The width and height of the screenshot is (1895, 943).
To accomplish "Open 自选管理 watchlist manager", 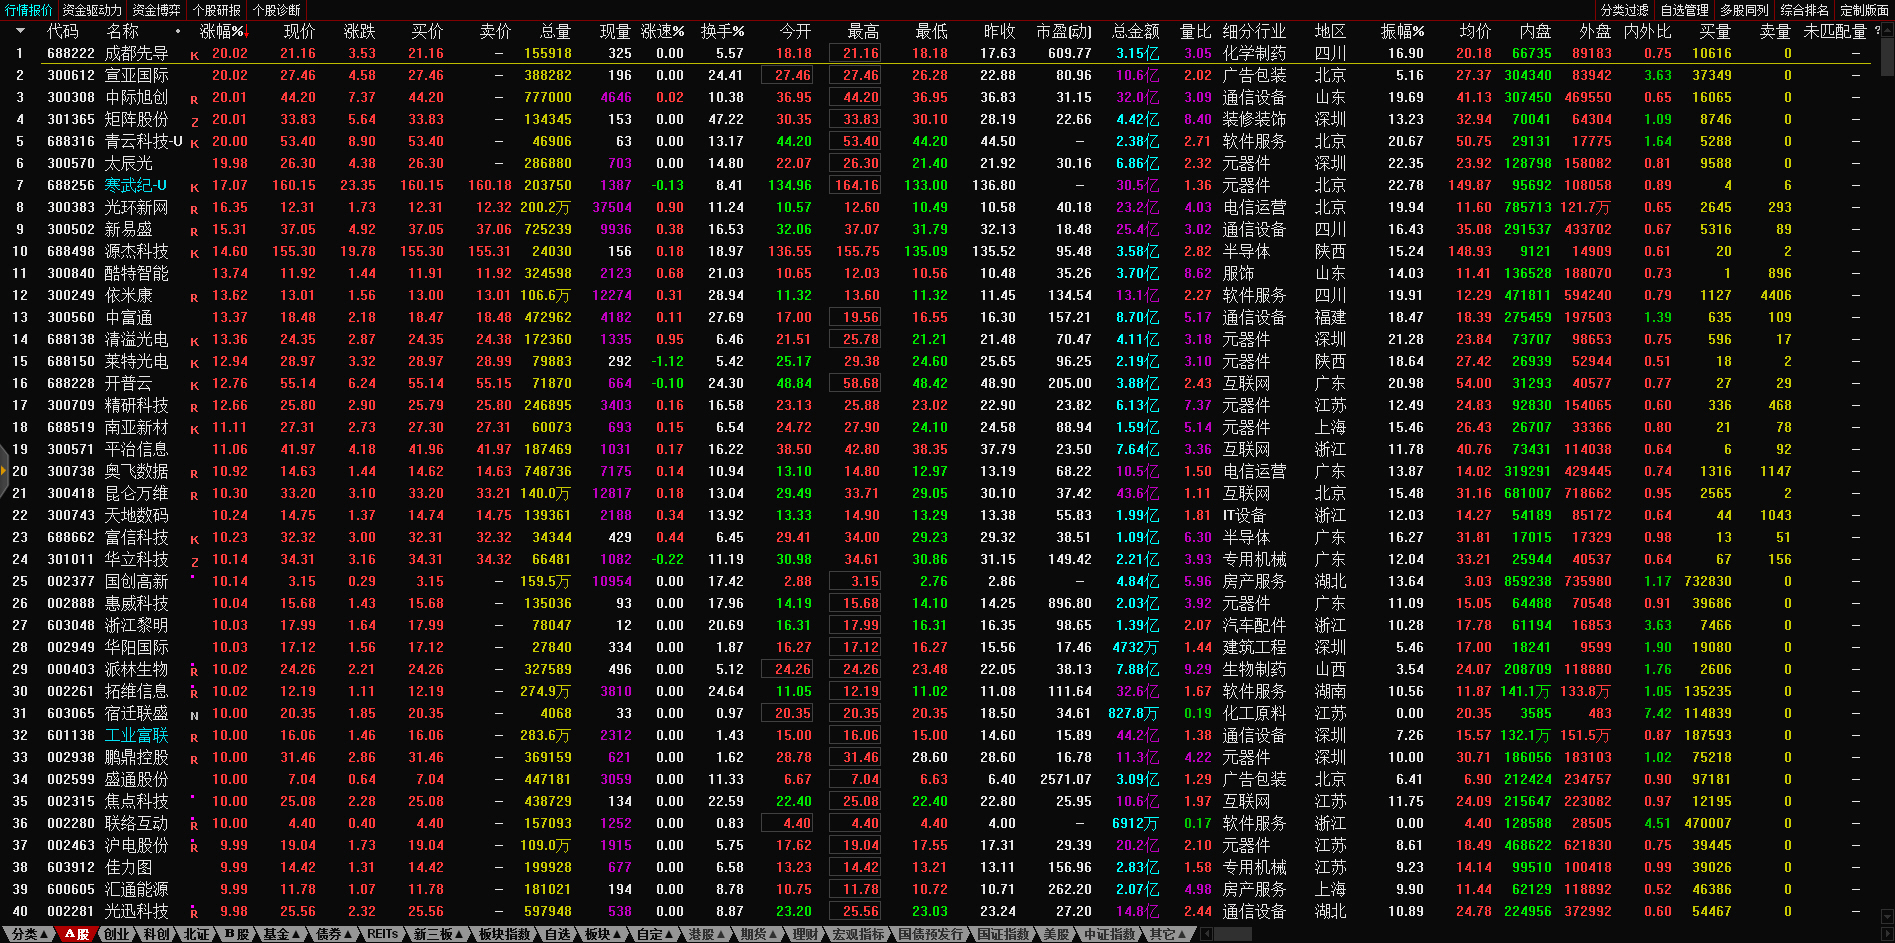I will point(1684,10).
